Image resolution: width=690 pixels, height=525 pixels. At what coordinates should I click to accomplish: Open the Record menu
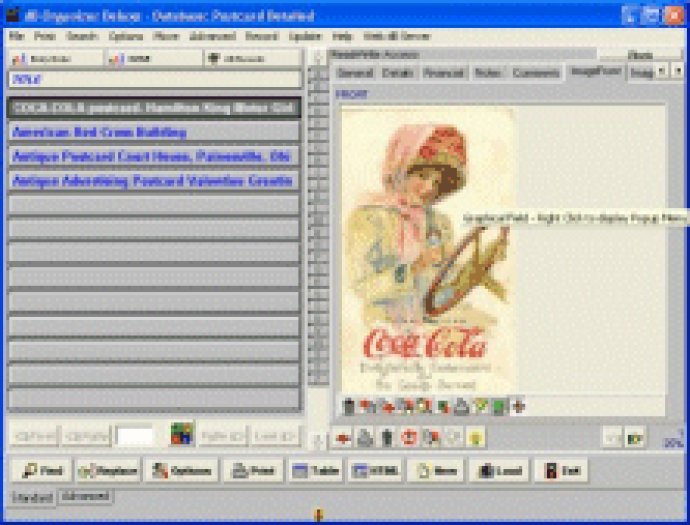tap(261, 36)
